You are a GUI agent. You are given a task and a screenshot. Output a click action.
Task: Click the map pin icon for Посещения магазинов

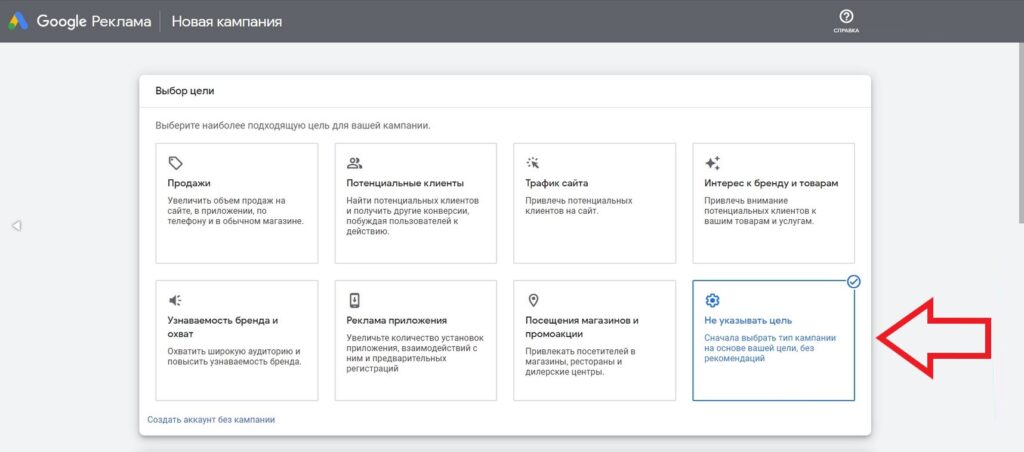[533, 300]
